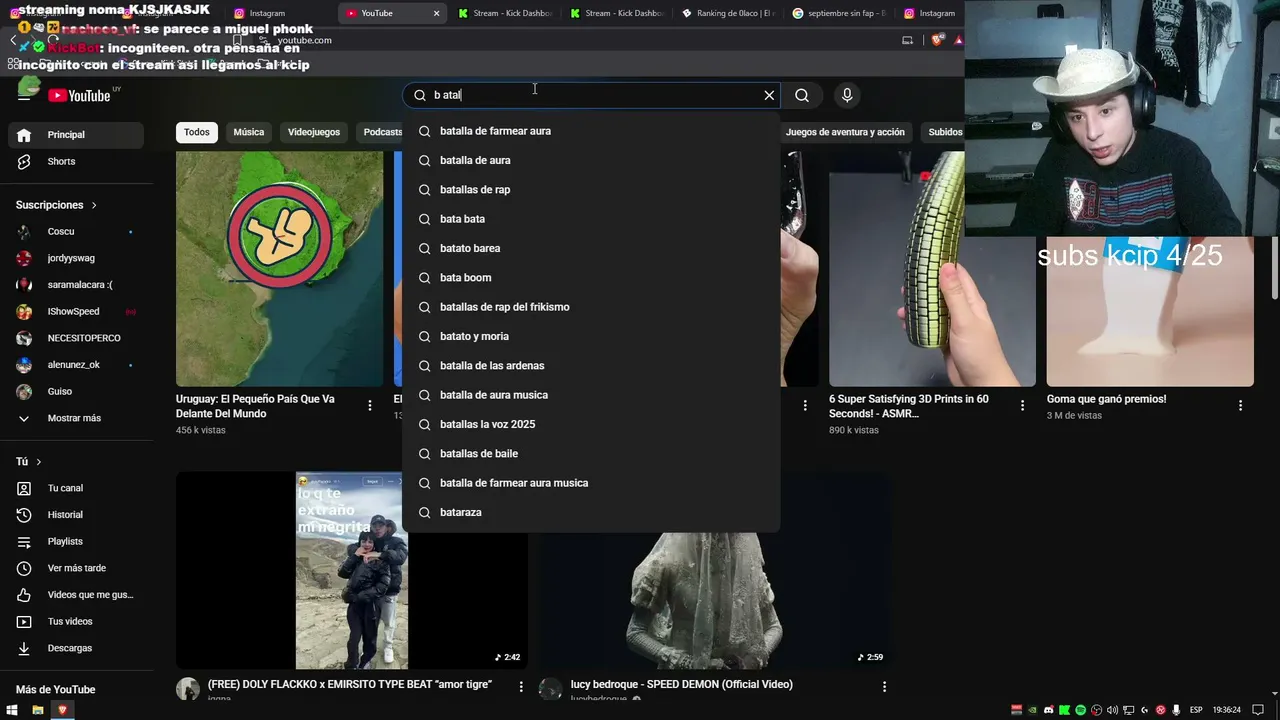Viewport: 1280px width, 720px height.
Task: Select the Todos filter chip
Action: (197, 132)
